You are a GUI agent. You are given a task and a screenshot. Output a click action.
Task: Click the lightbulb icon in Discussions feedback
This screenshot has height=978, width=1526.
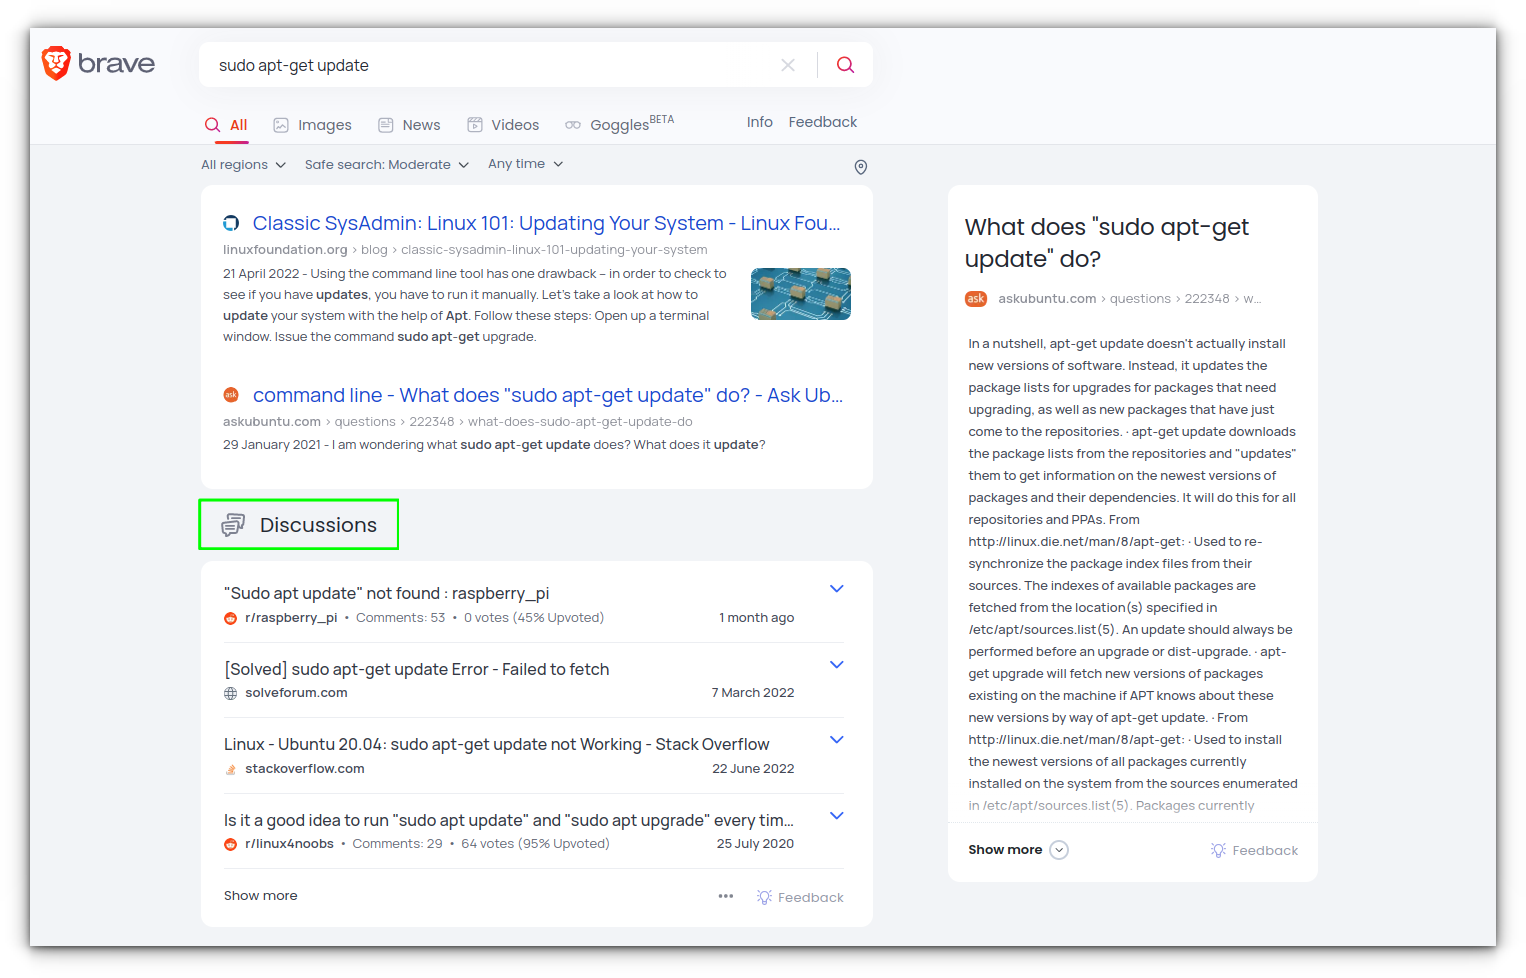764,897
